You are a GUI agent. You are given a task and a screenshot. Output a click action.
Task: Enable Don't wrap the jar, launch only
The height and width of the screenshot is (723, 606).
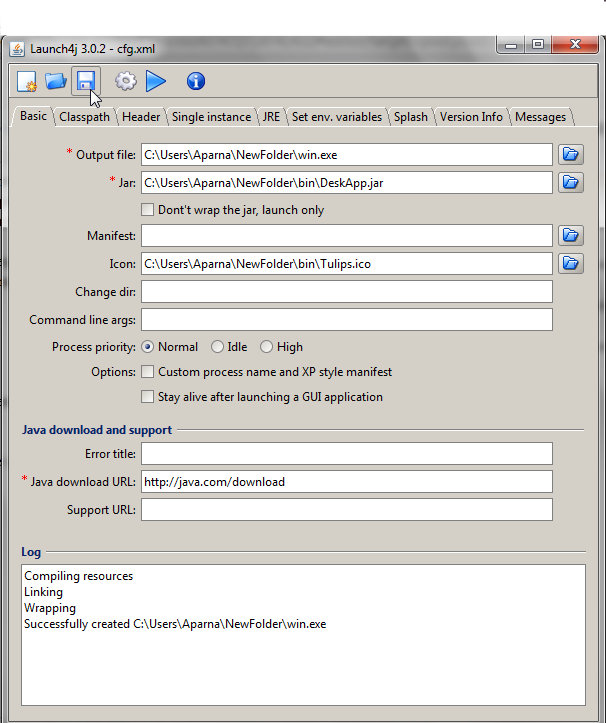pos(147,210)
